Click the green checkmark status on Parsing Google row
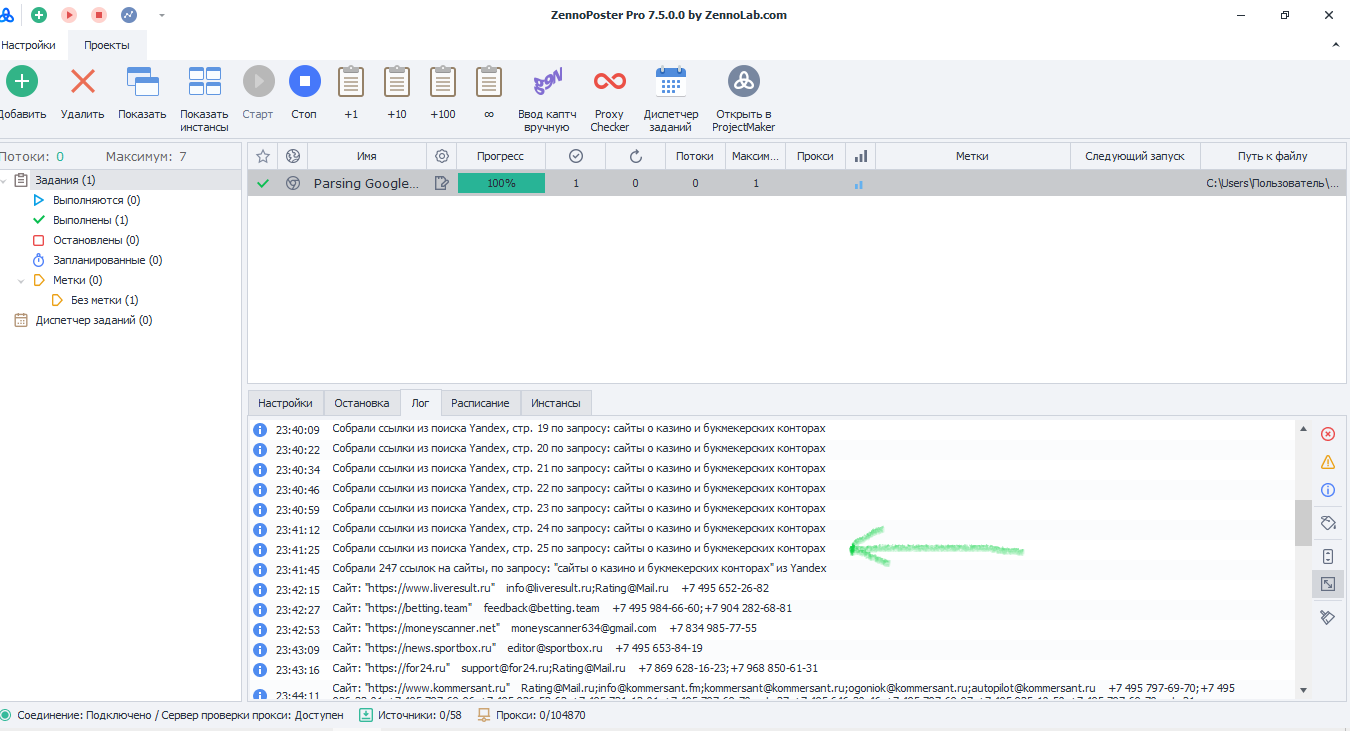1350x731 pixels. tap(263, 183)
